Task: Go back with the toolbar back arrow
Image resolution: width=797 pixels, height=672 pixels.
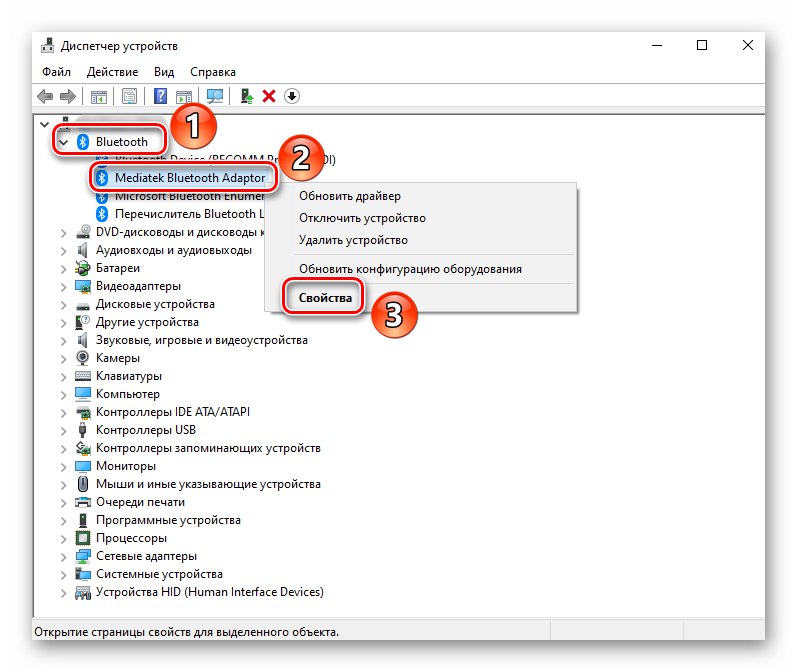Action: [45, 96]
